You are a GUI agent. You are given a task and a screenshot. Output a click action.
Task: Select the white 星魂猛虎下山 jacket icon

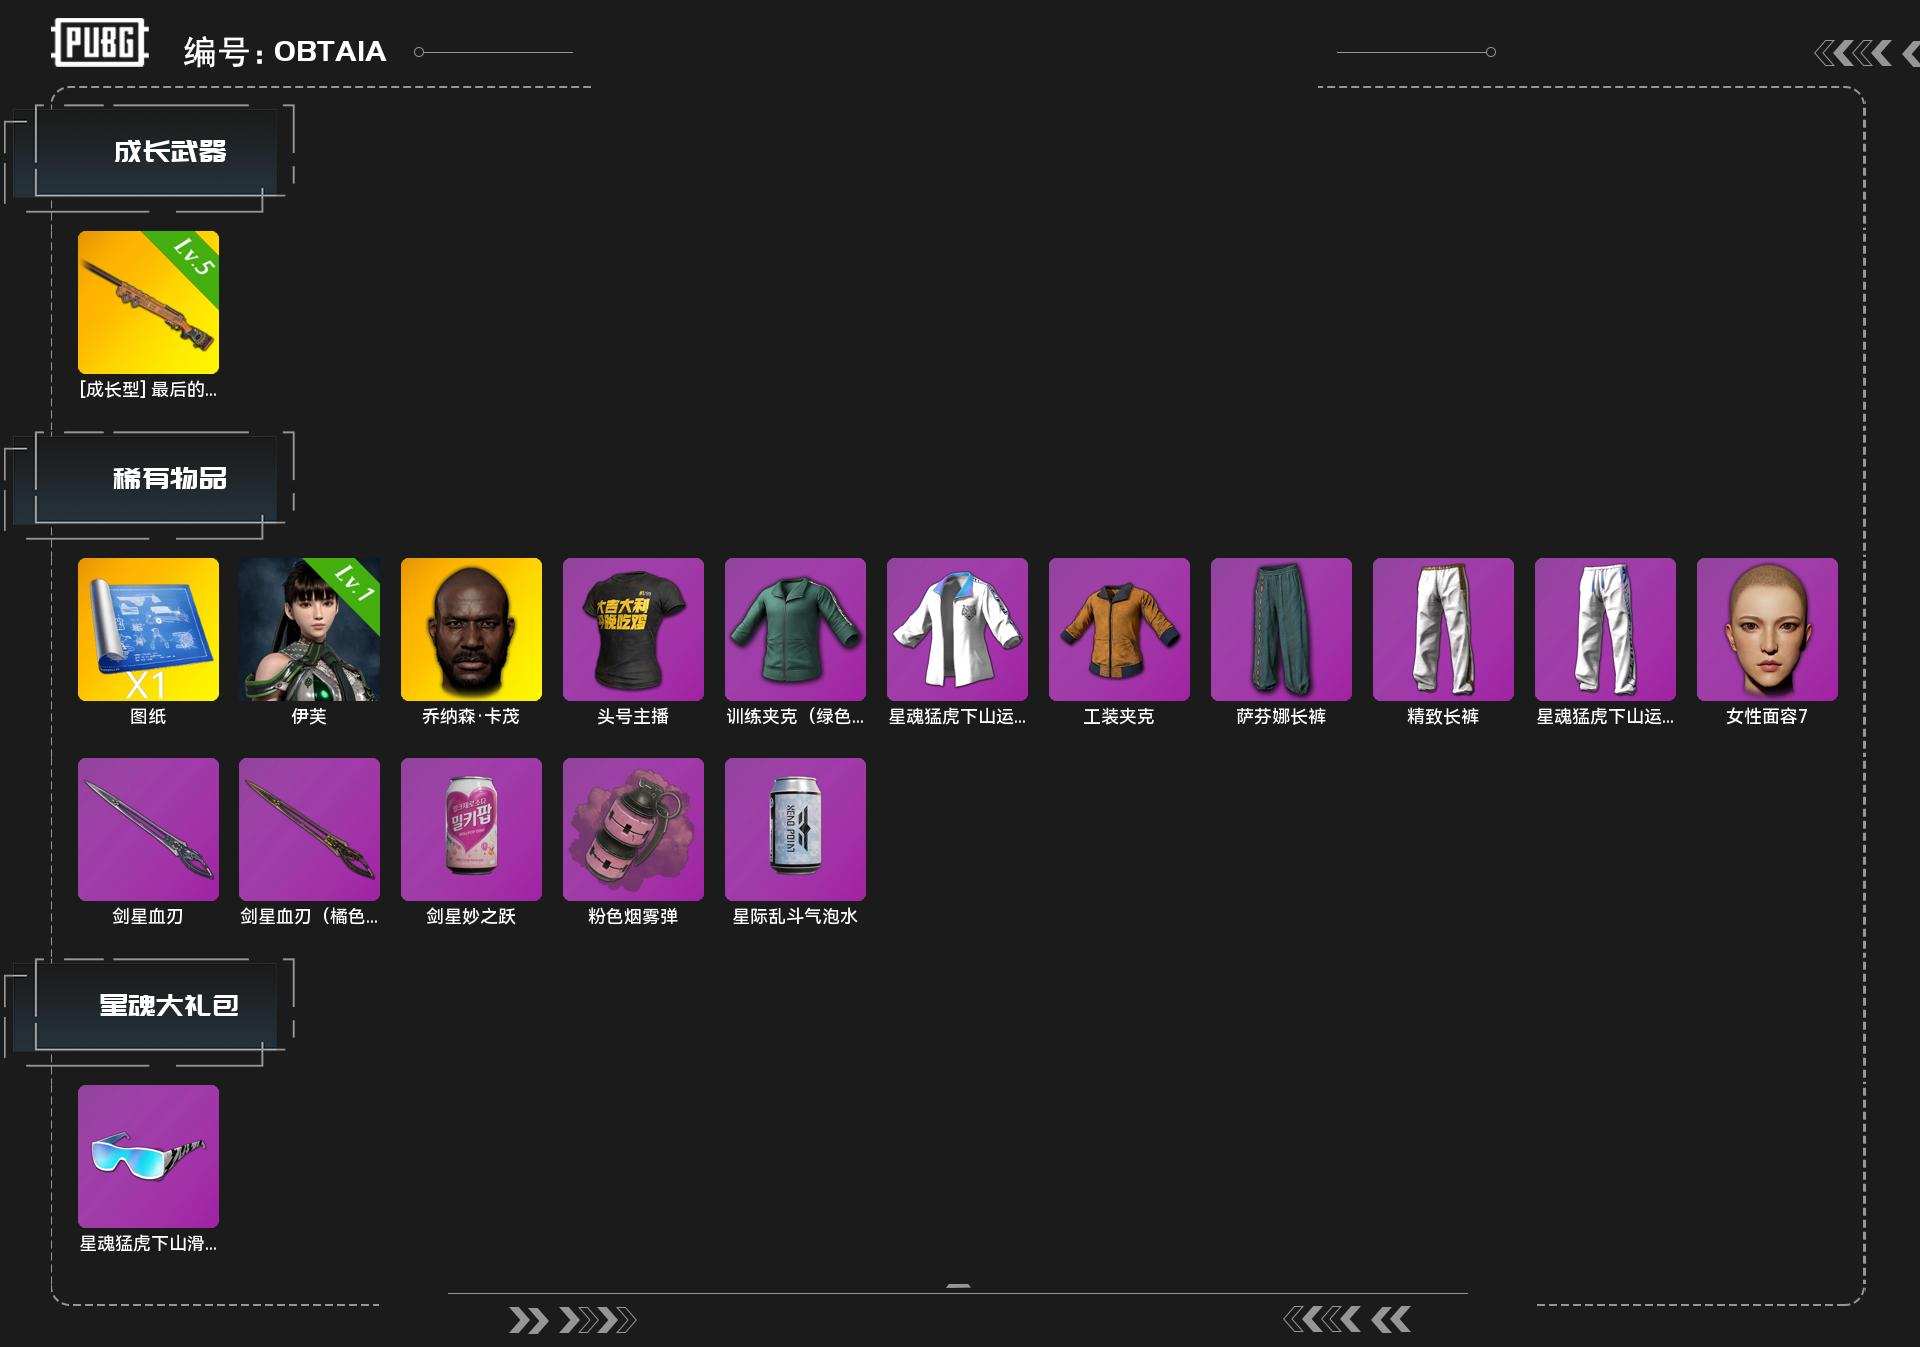(x=957, y=629)
